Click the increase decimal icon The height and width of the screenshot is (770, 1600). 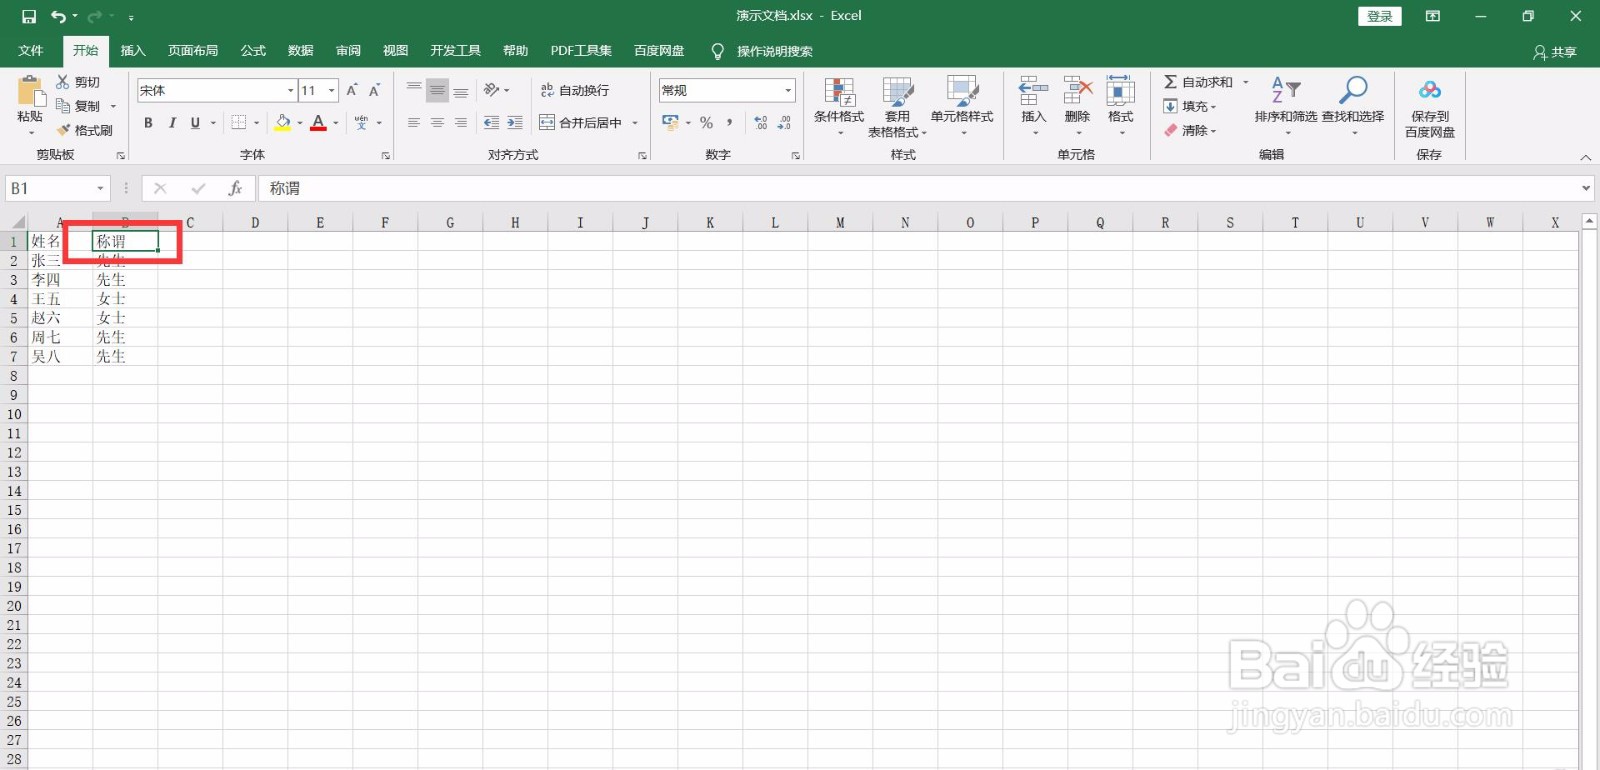(761, 122)
